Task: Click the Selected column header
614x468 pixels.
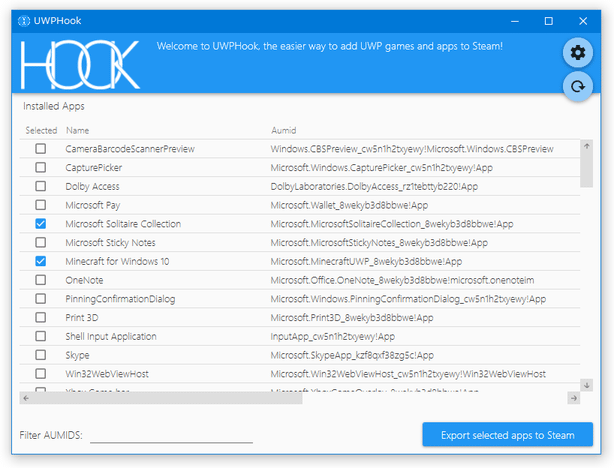Action: click(41, 130)
